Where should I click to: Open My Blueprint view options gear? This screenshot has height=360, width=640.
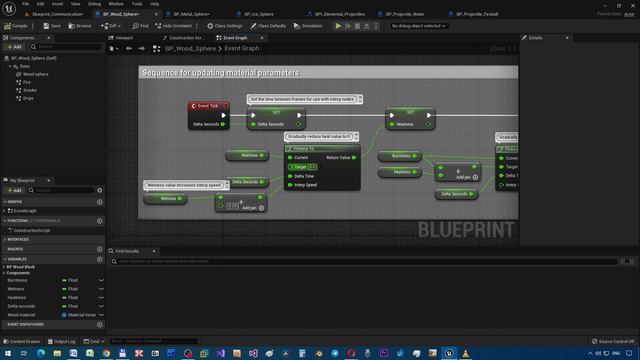[100, 190]
